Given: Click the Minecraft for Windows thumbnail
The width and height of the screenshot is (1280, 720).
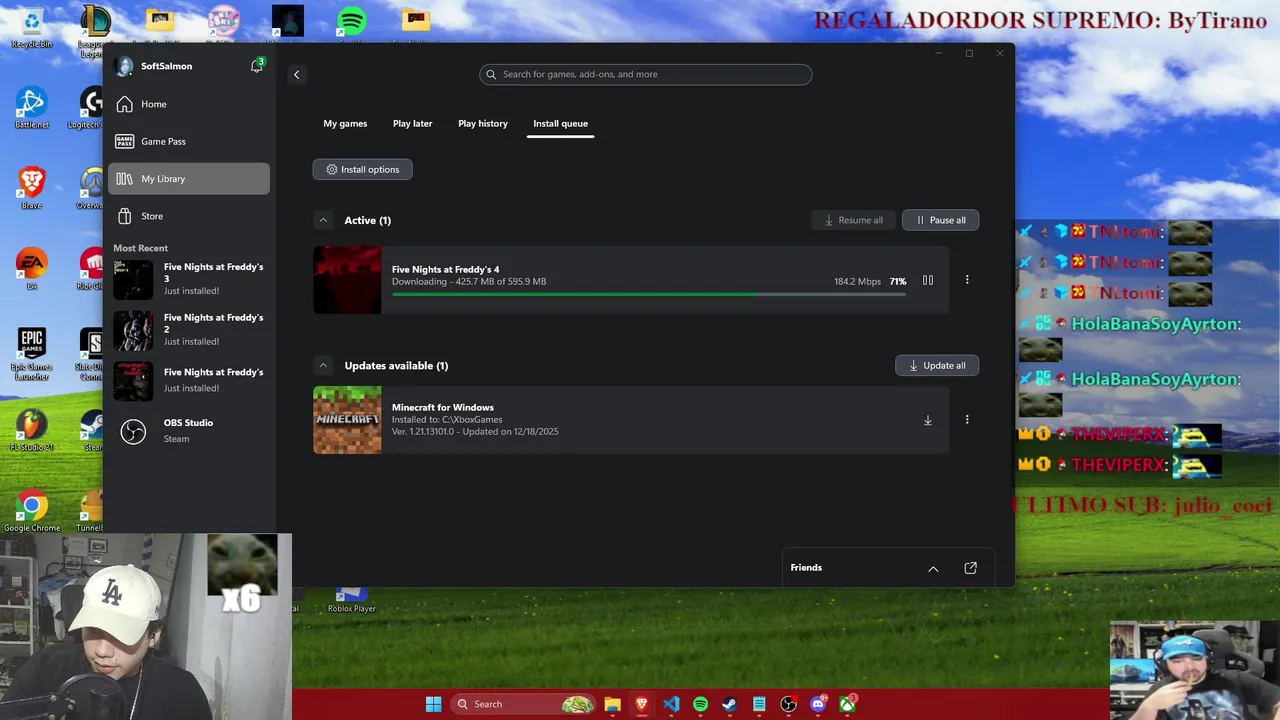Looking at the screenshot, I should [x=347, y=420].
